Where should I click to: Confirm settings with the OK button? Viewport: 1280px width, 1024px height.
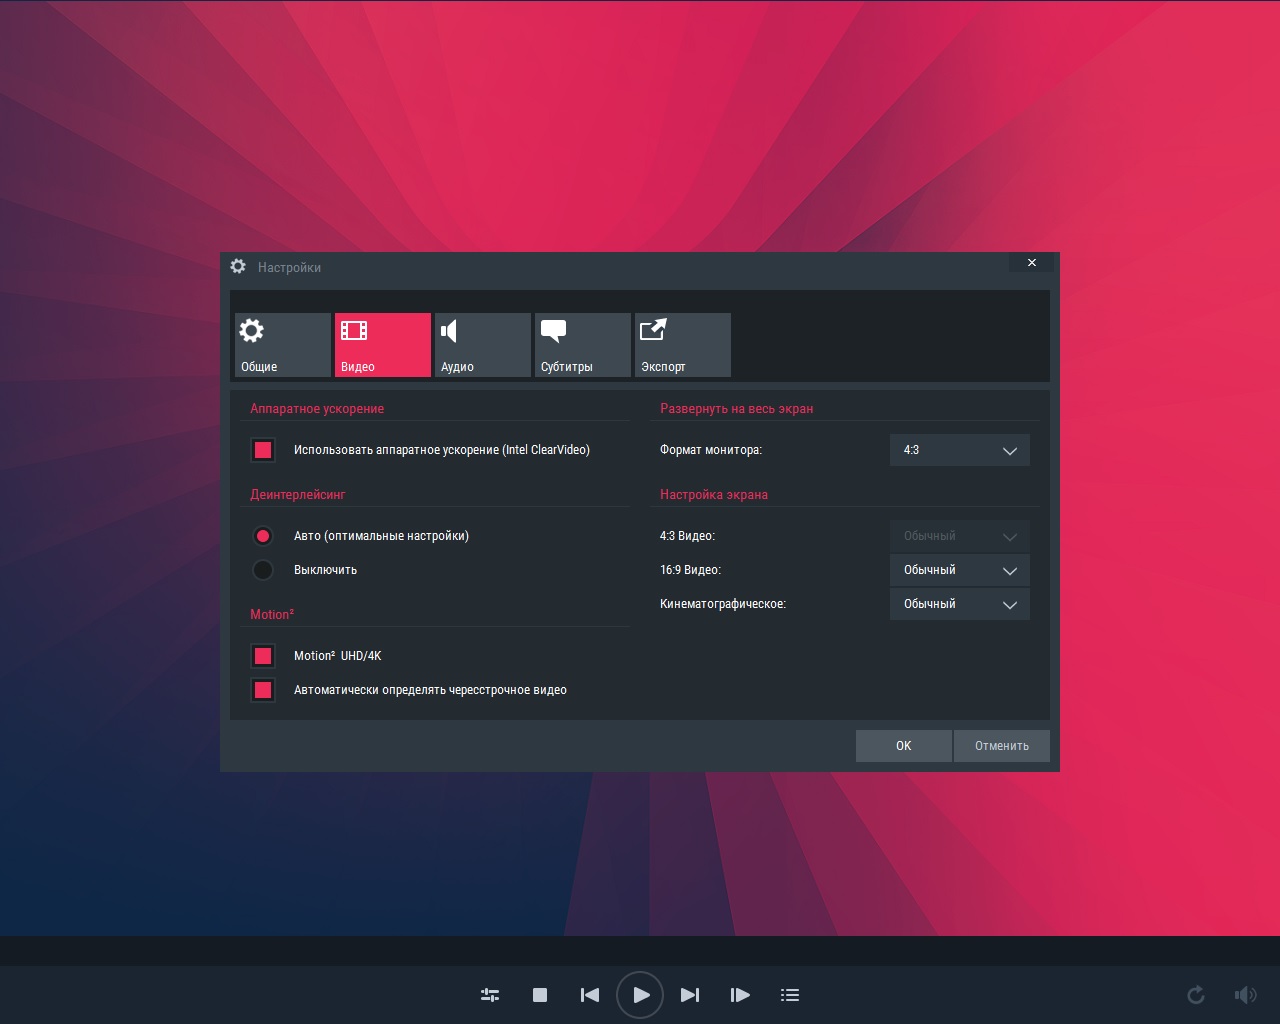pos(904,746)
